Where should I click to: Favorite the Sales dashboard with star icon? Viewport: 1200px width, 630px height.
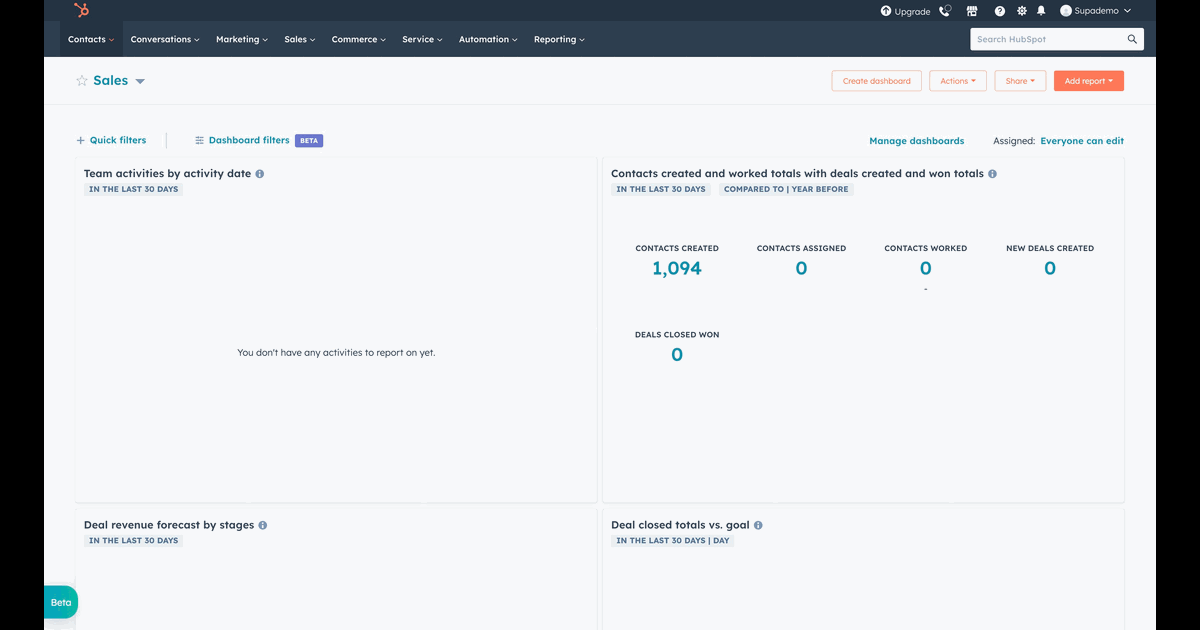[x=82, y=81]
